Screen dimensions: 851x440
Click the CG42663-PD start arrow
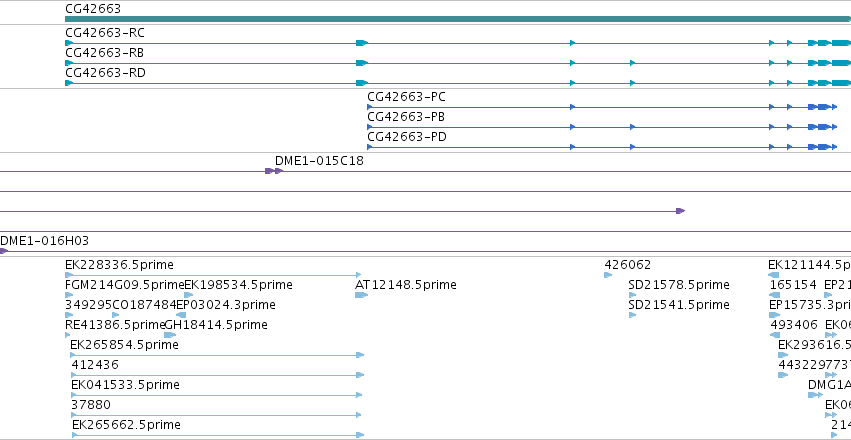[x=370, y=147]
